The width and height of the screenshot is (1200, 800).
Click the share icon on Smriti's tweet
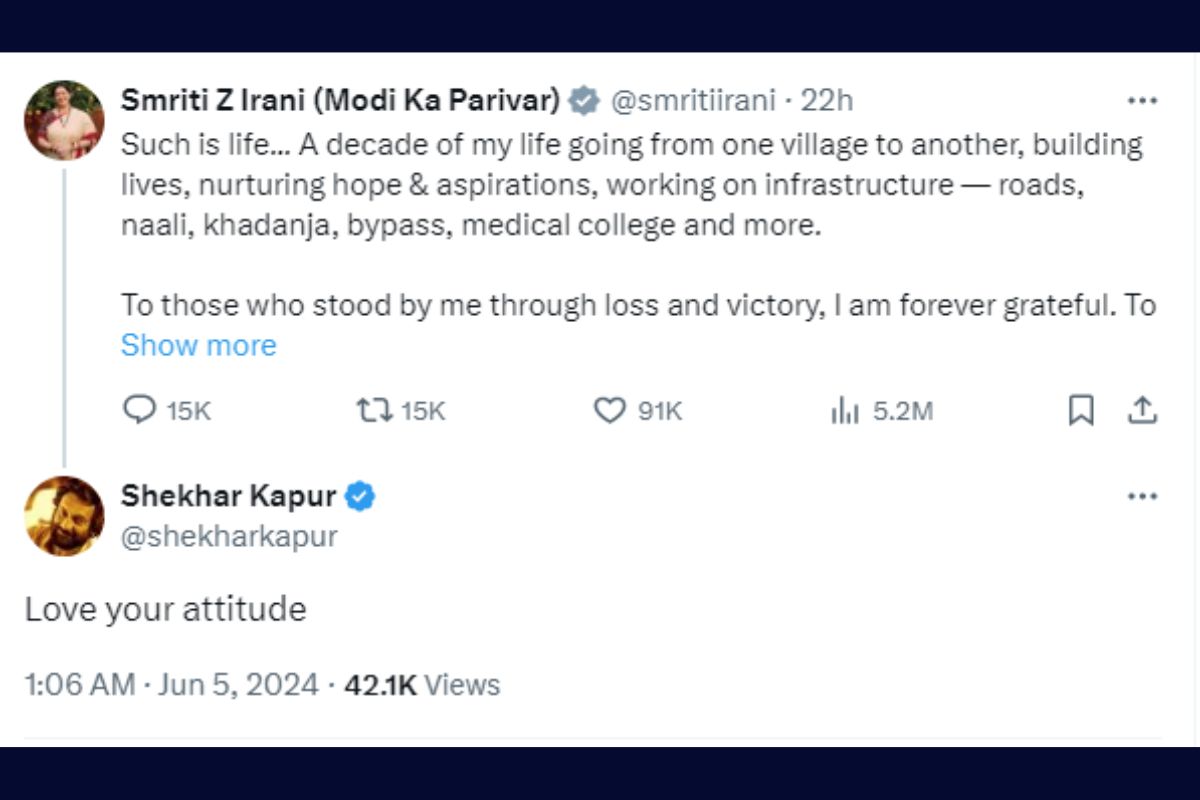coord(1142,410)
